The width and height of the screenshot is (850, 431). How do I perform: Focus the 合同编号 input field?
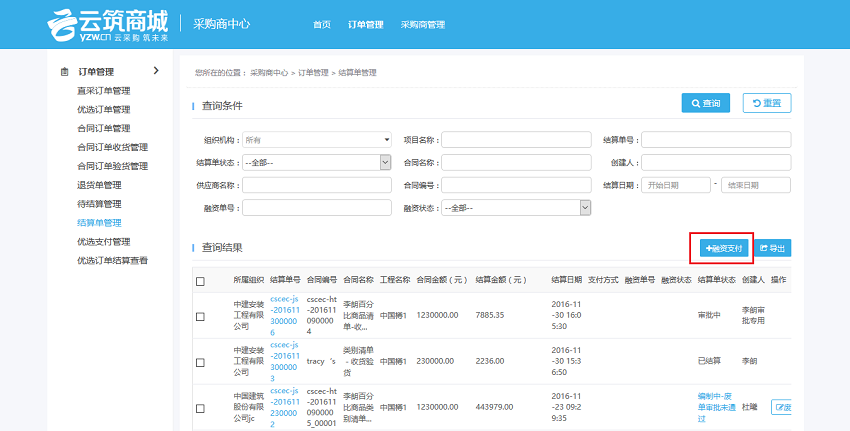tap(516, 185)
